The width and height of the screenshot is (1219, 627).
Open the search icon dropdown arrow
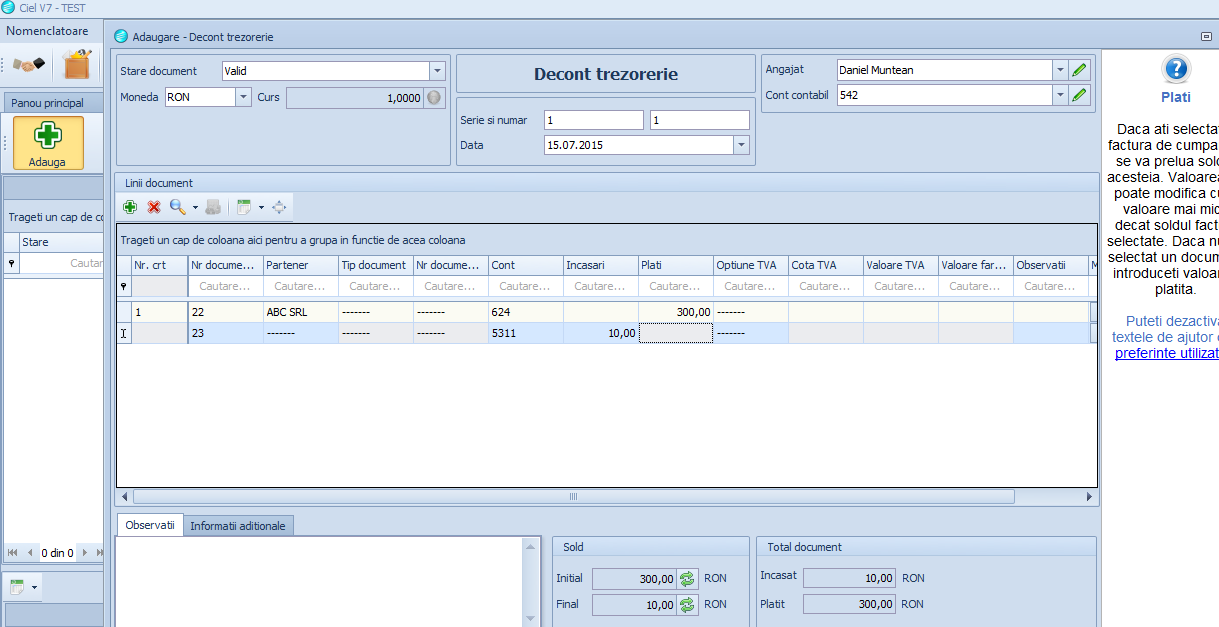pyautogui.click(x=195, y=208)
